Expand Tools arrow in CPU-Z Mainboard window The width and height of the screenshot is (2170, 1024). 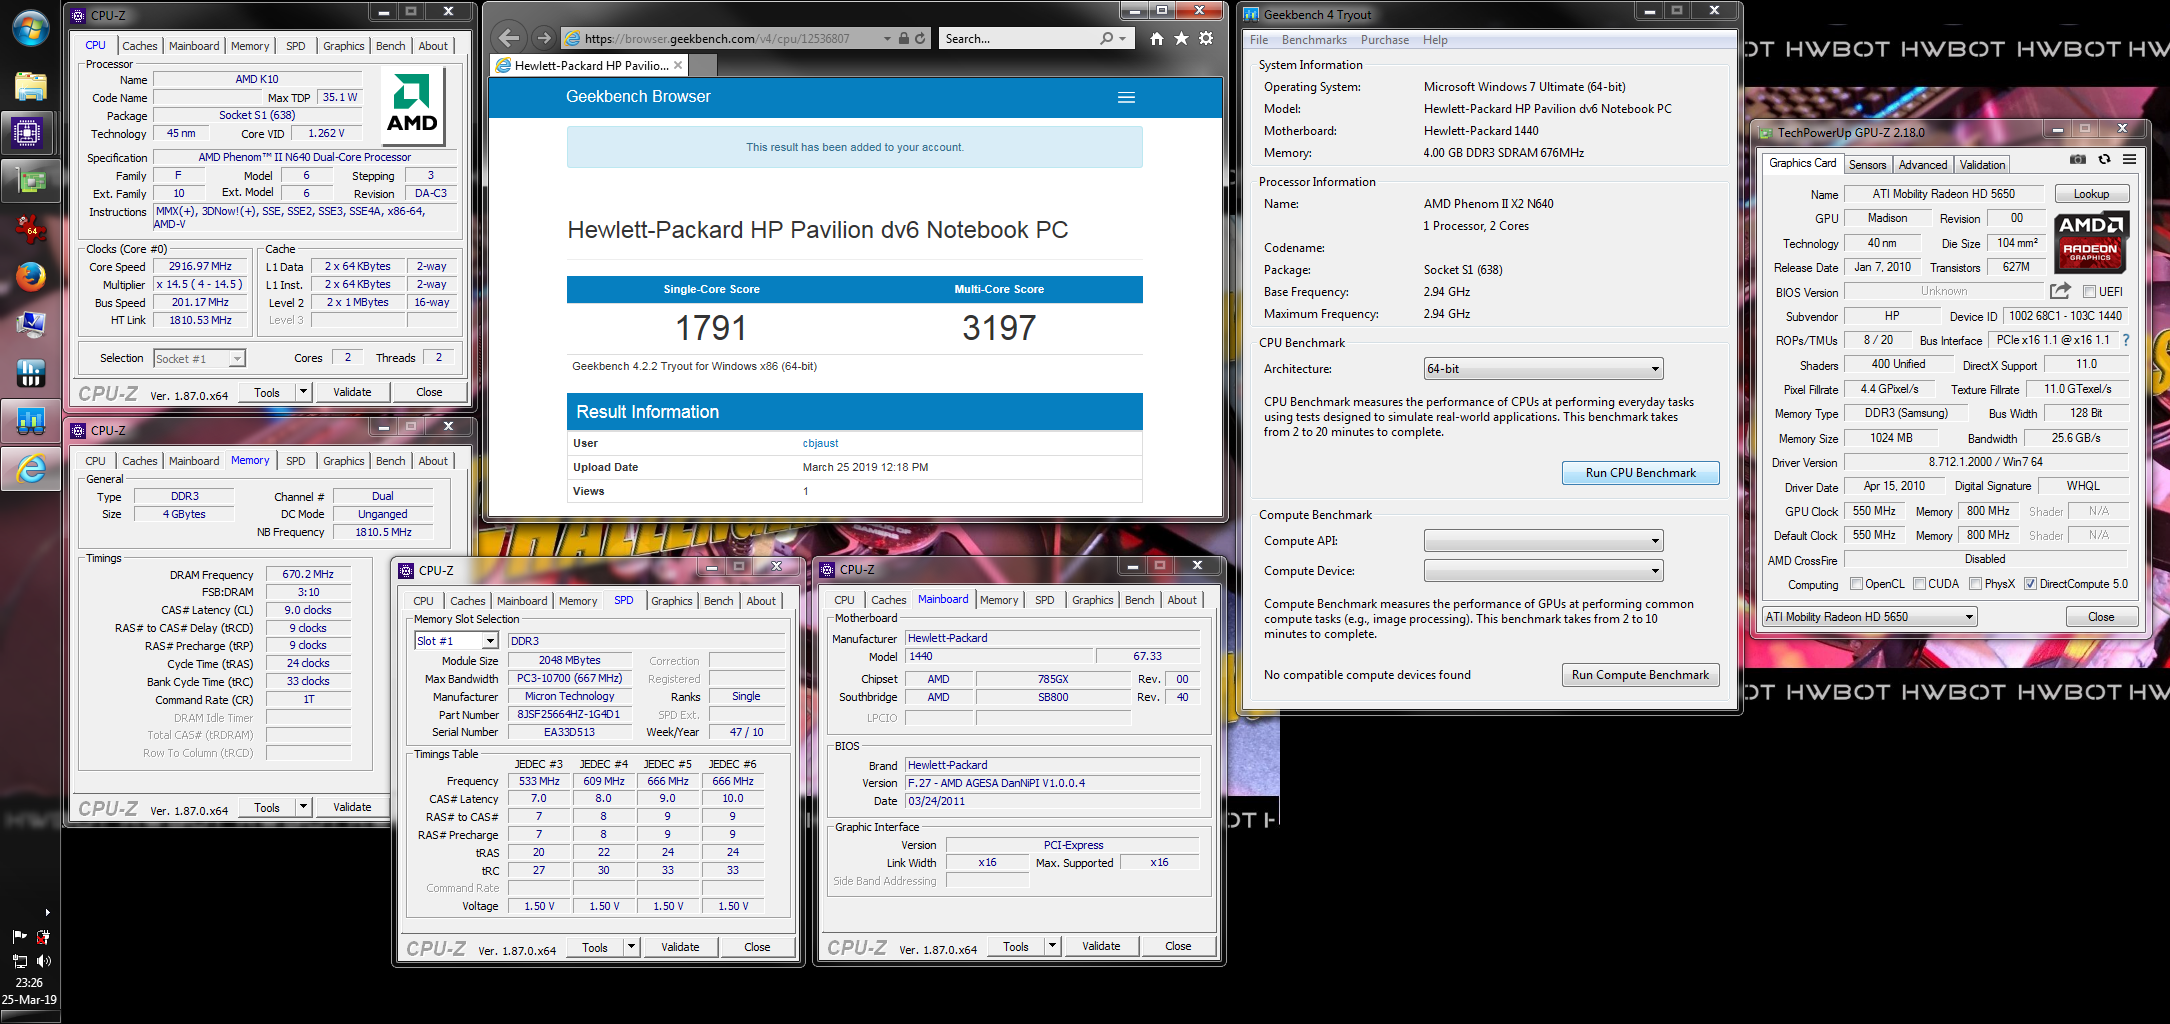pos(1052,946)
